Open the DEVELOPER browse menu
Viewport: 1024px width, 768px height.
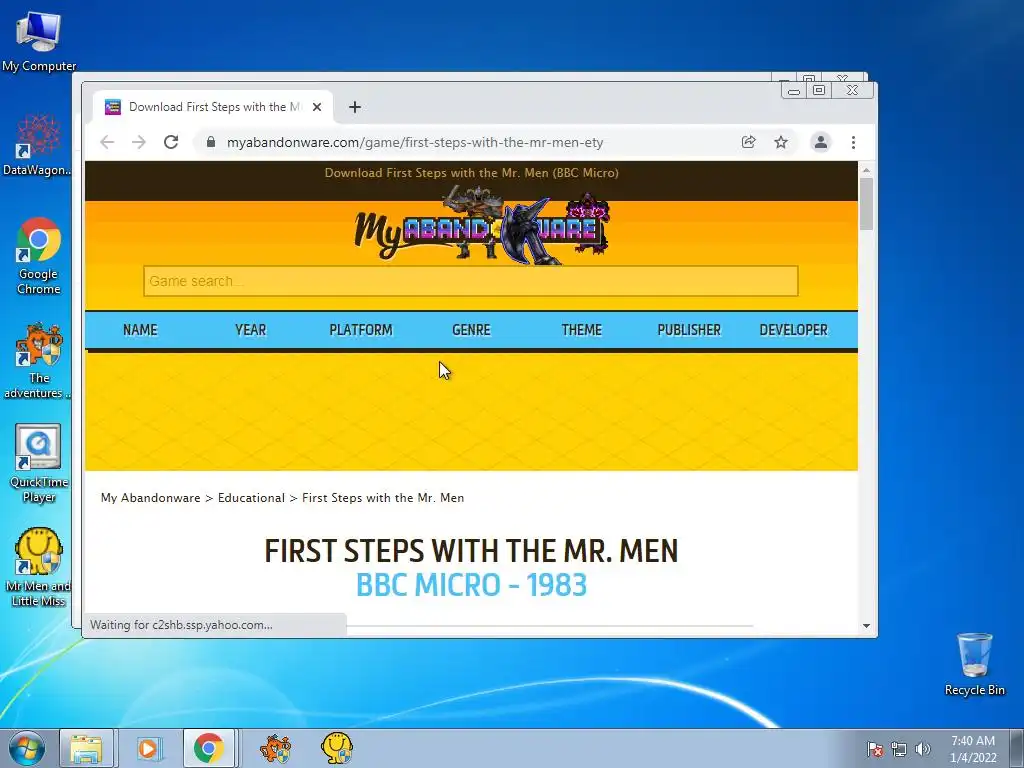pyautogui.click(x=793, y=330)
